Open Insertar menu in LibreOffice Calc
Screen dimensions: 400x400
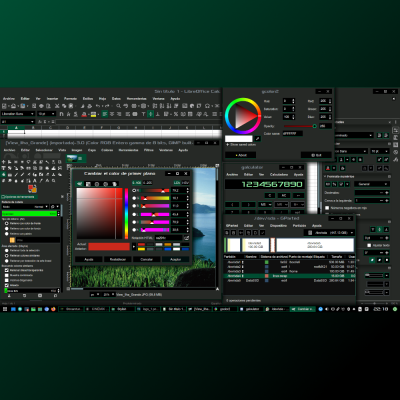coord(52,99)
